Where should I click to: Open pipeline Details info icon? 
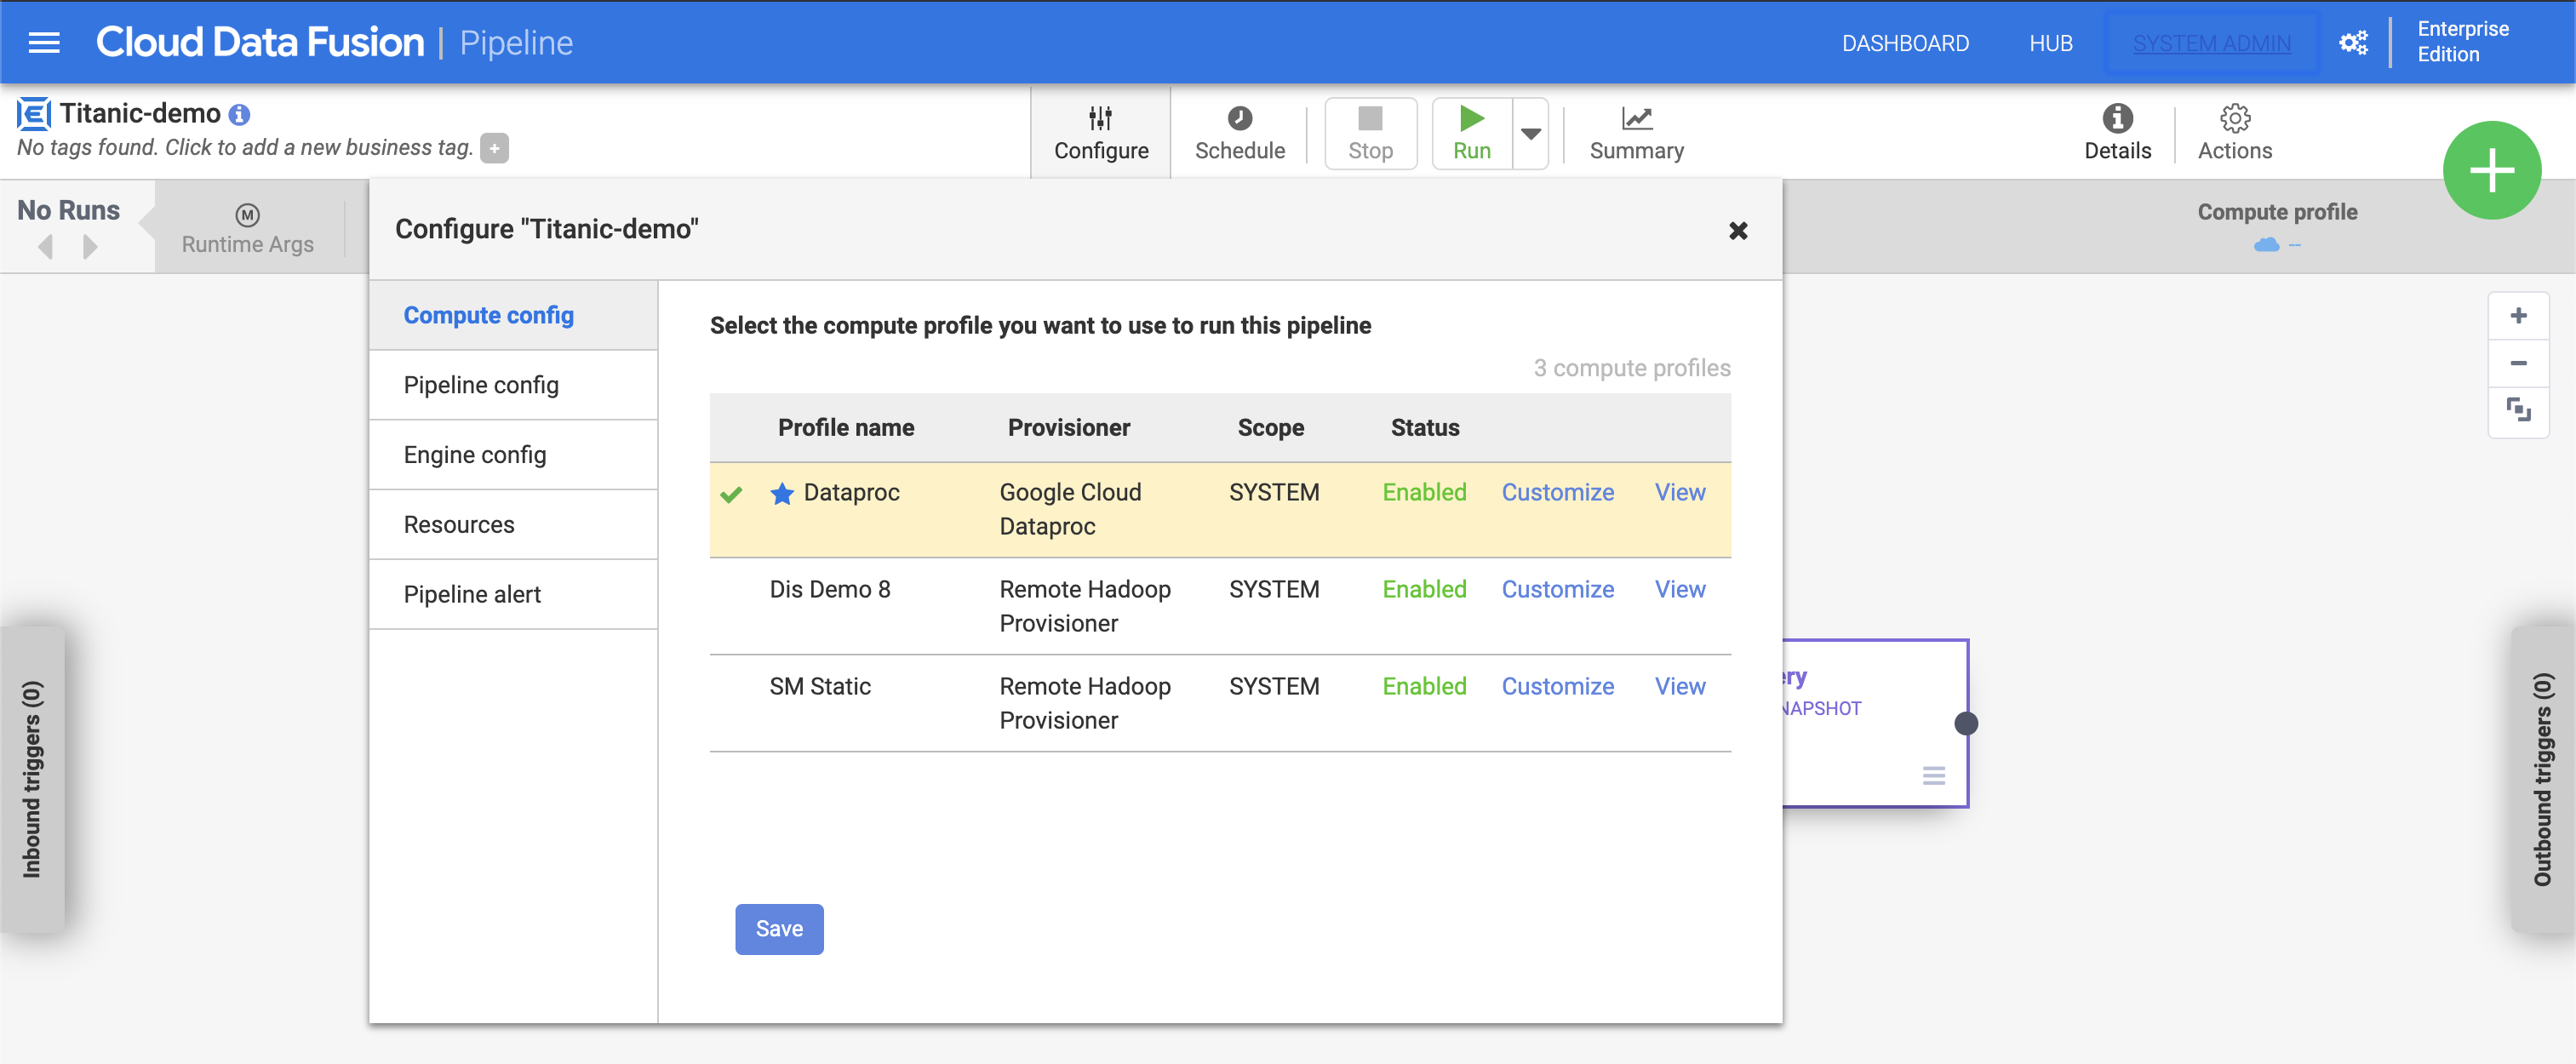tap(2117, 118)
